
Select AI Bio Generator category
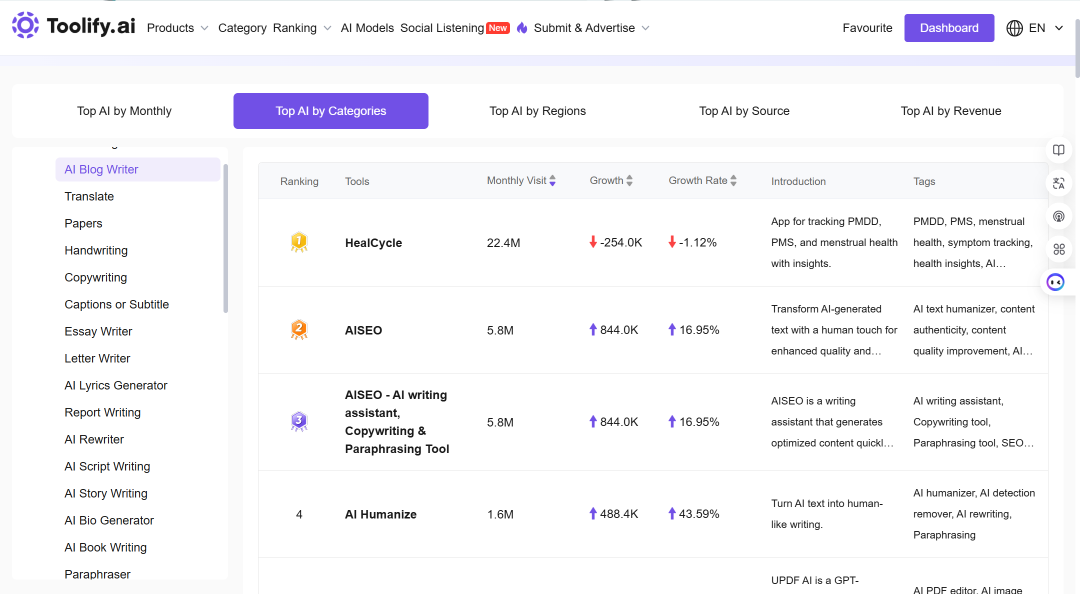109,520
